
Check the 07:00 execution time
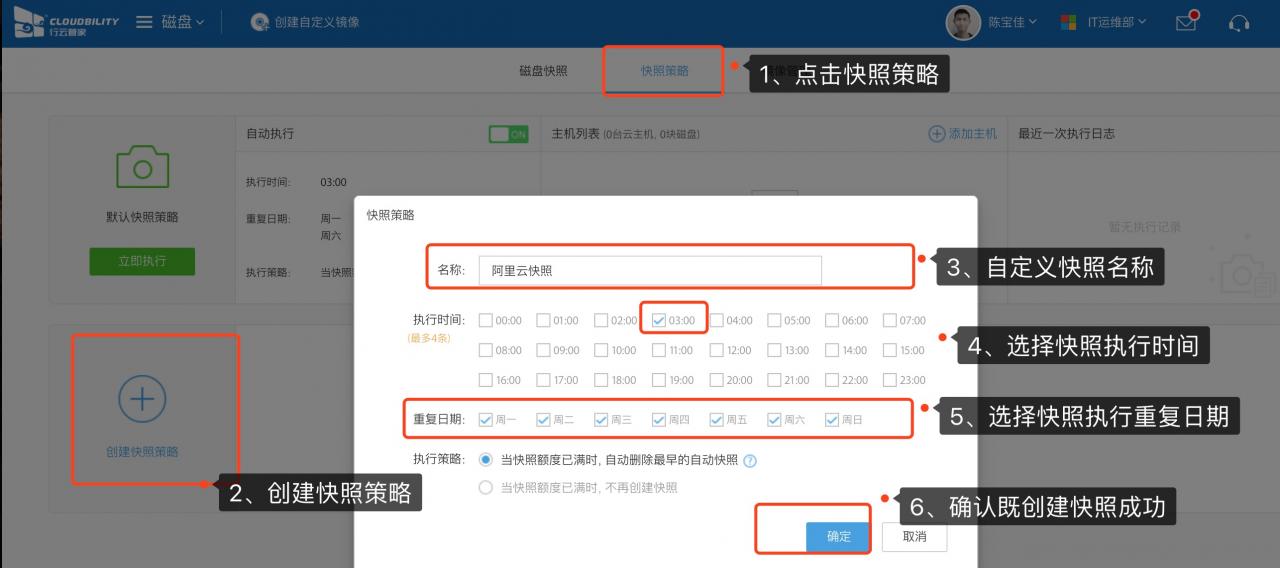890,321
